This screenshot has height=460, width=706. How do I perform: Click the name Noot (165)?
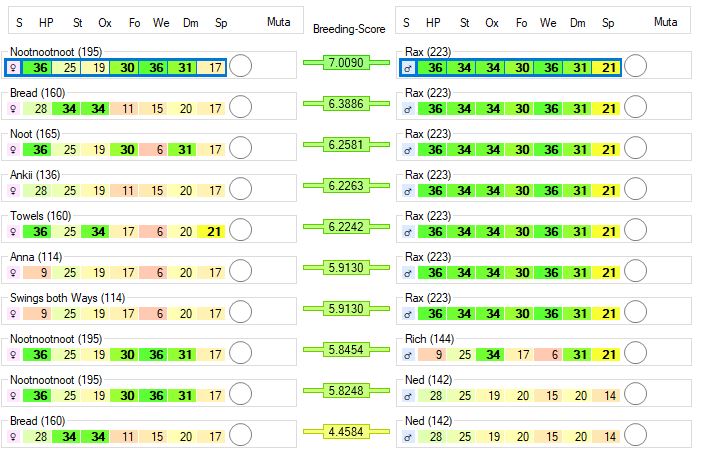point(35,134)
